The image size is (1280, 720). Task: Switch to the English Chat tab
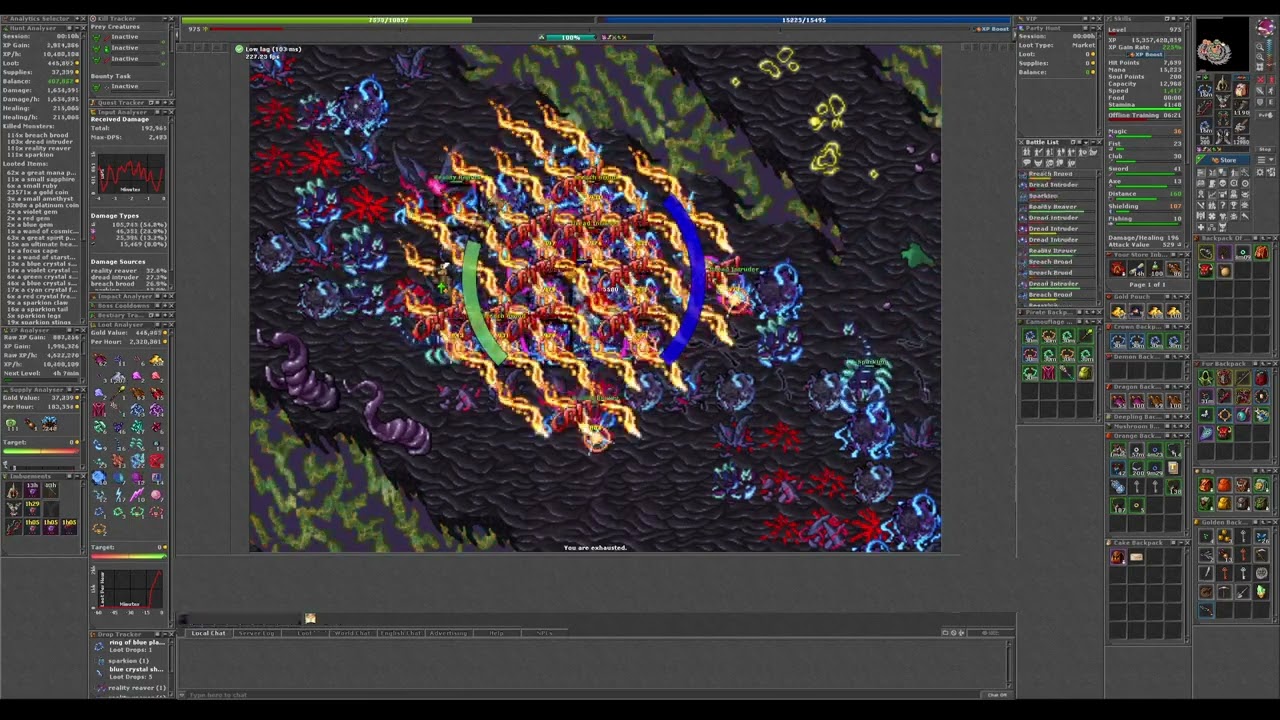(x=401, y=633)
